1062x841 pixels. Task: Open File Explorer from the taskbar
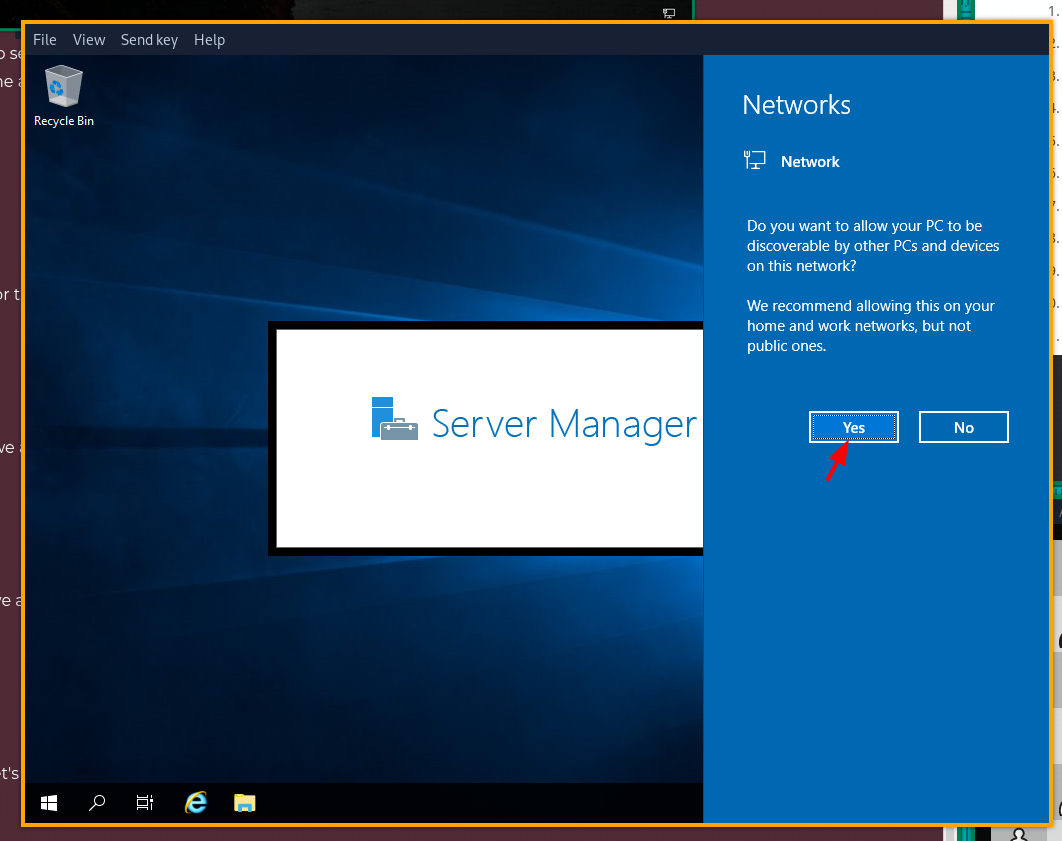click(245, 803)
